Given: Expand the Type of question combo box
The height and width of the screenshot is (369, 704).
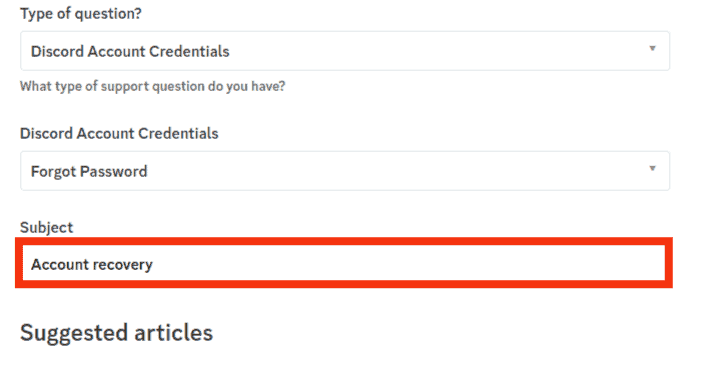Looking at the screenshot, I should point(345,51).
